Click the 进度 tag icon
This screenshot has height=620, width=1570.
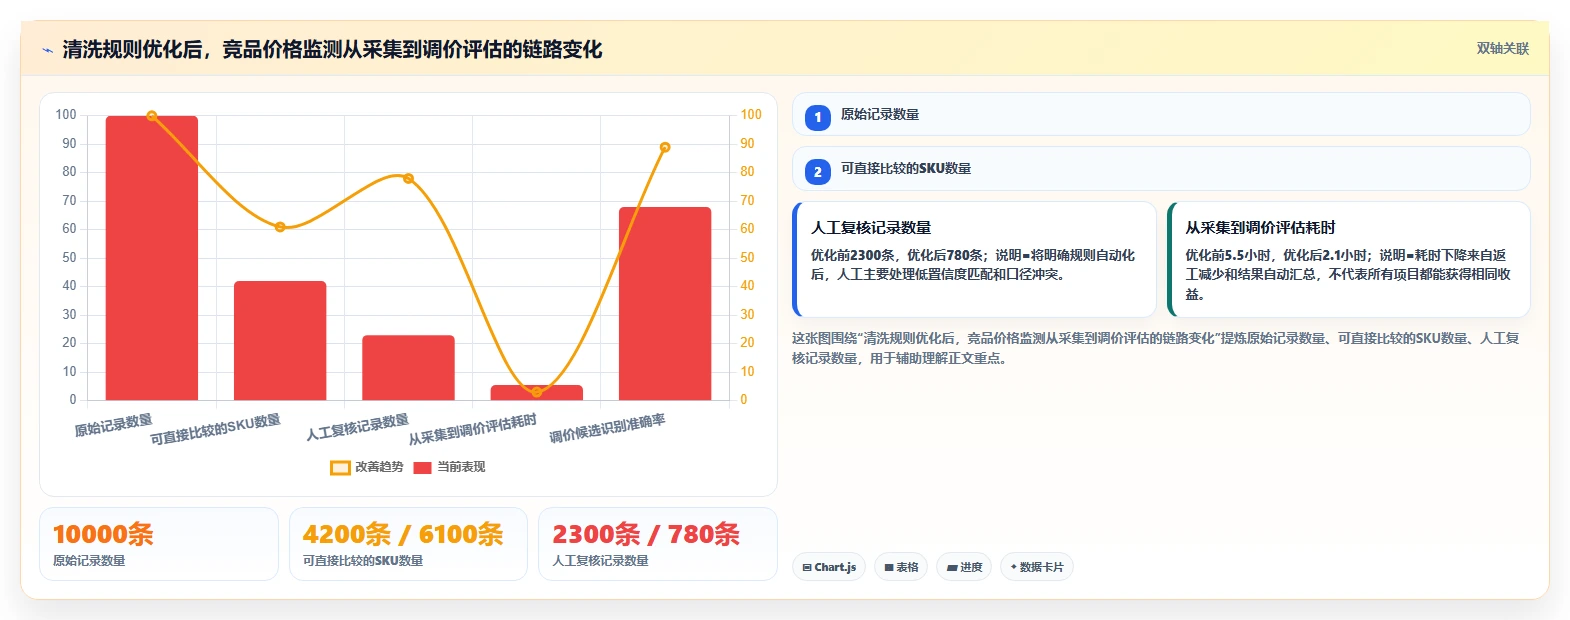(952, 568)
